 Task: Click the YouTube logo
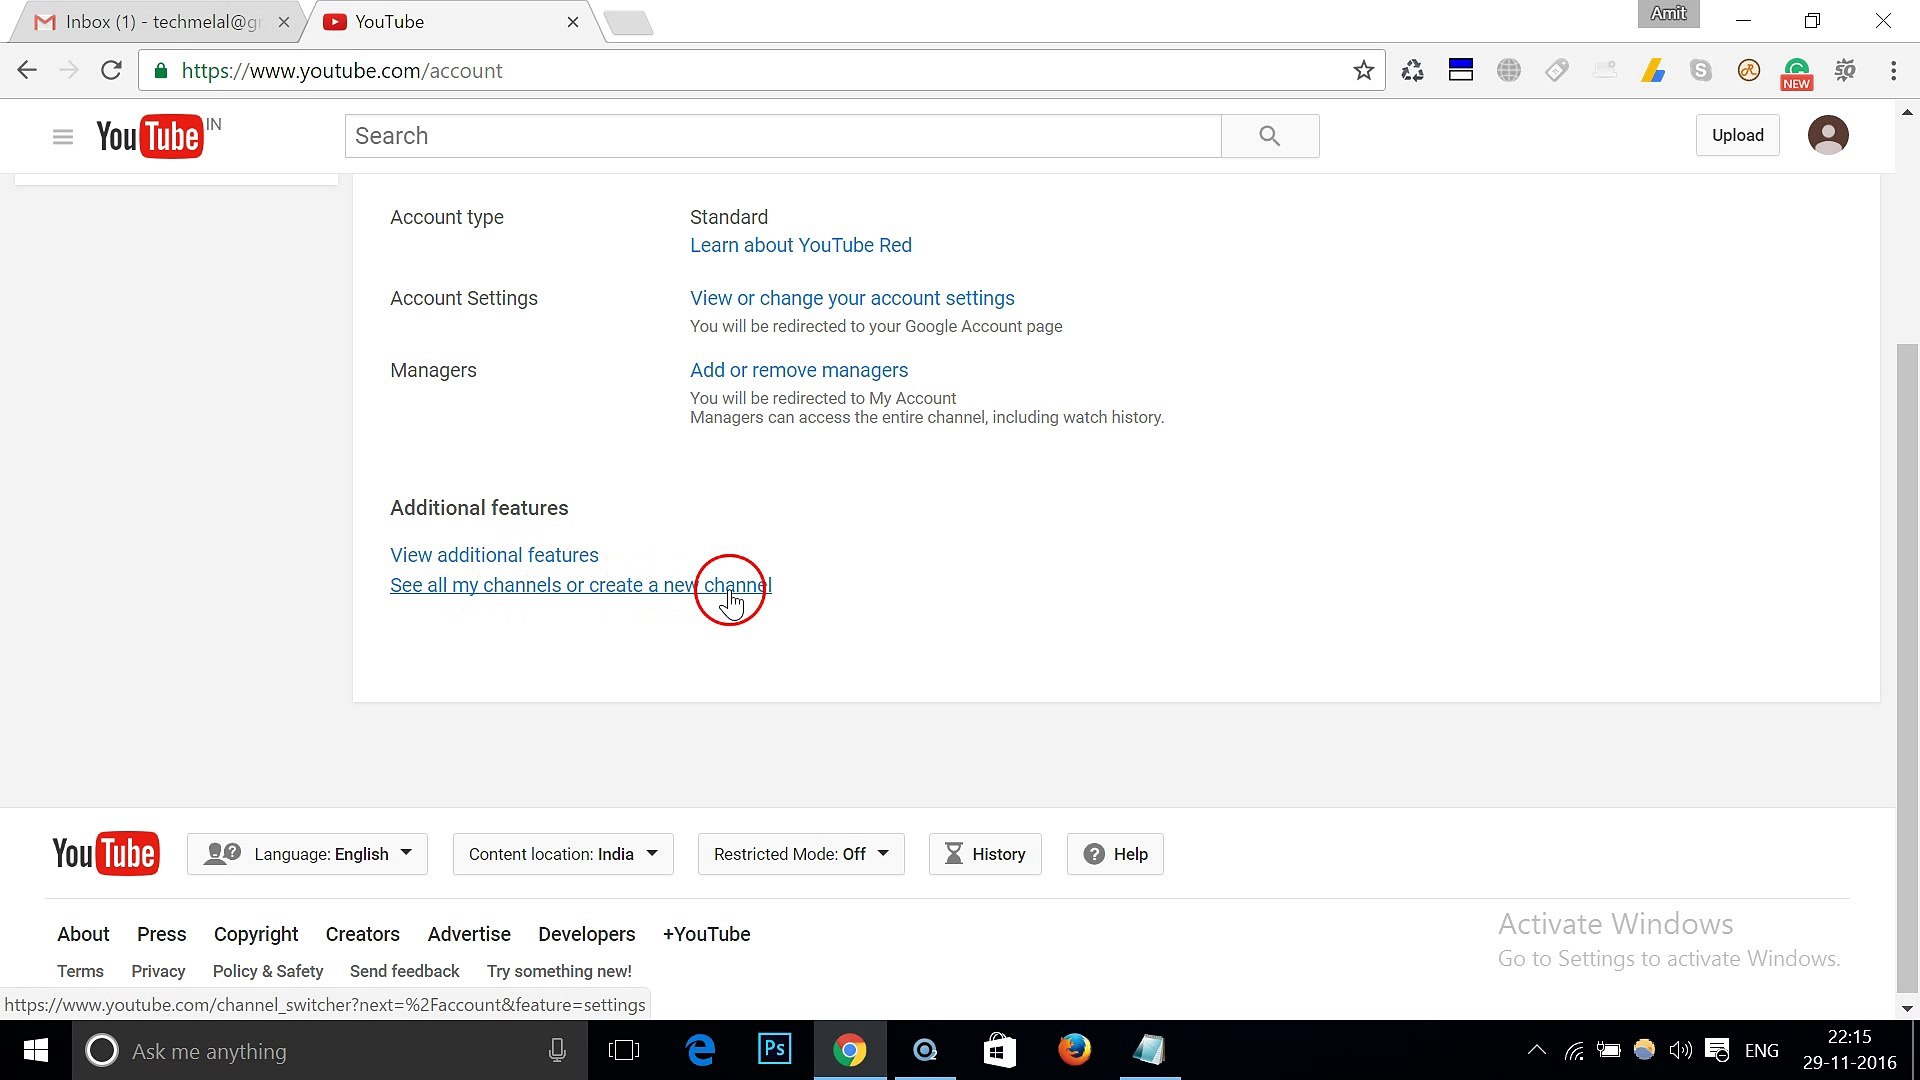(150, 136)
